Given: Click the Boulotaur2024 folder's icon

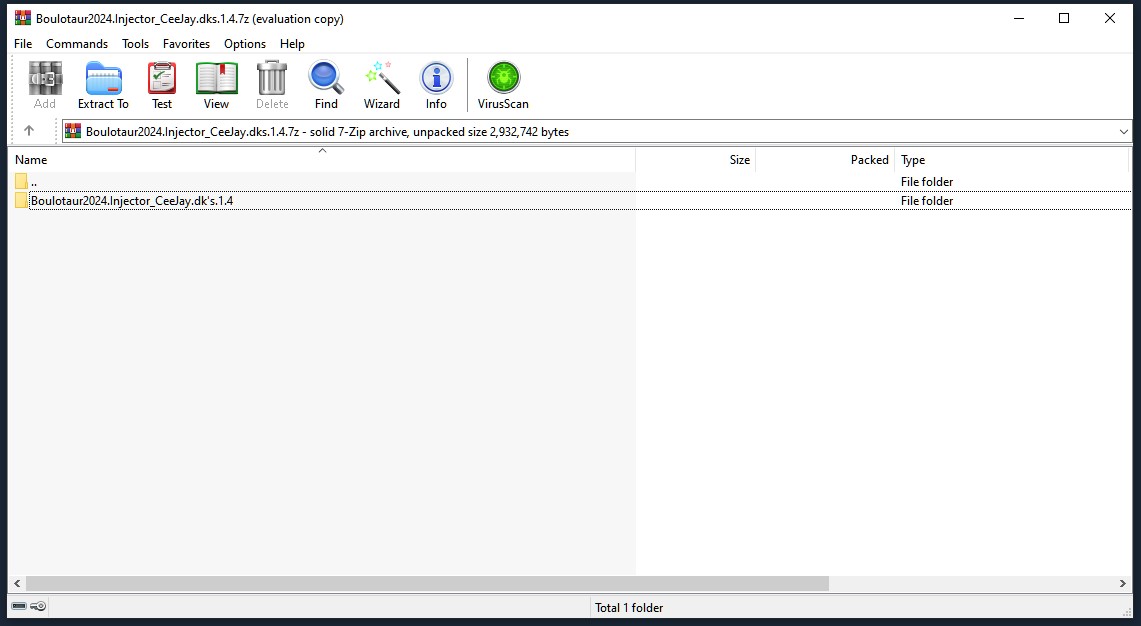Looking at the screenshot, I should coord(21,200).
